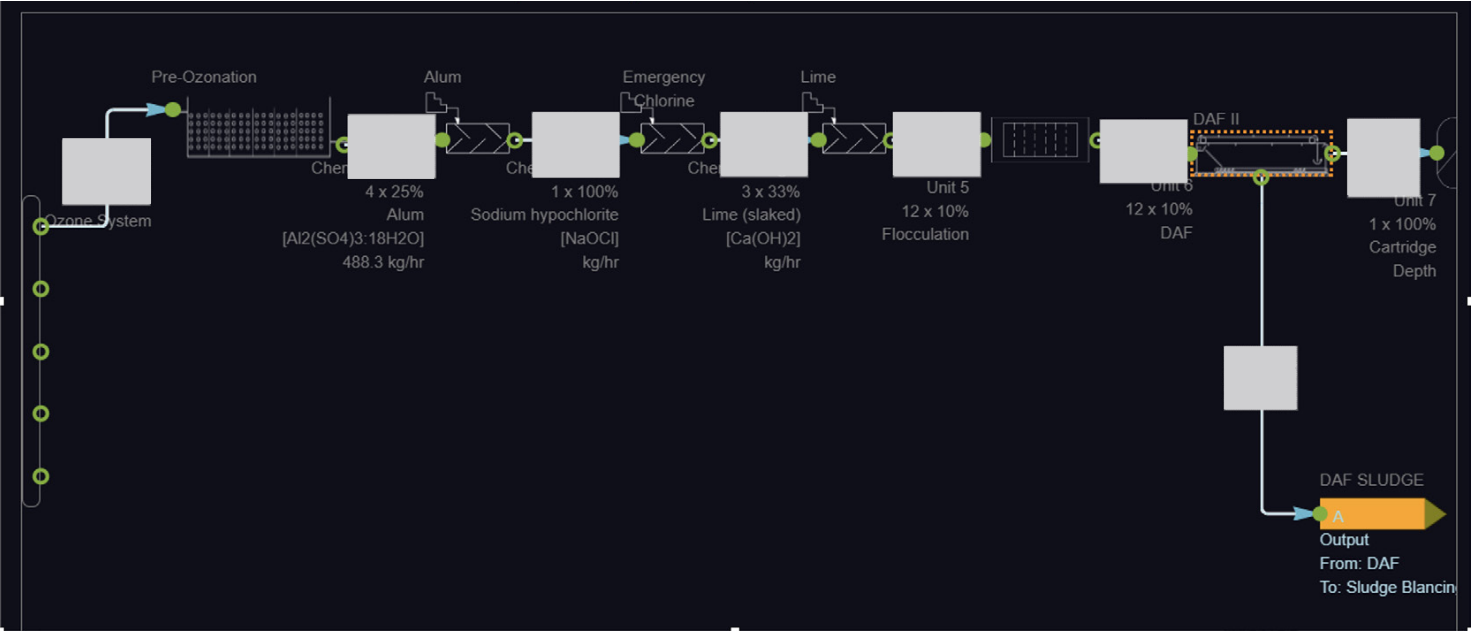Click the 488.3 kg/hr Alum dose value

click(383, 262)
